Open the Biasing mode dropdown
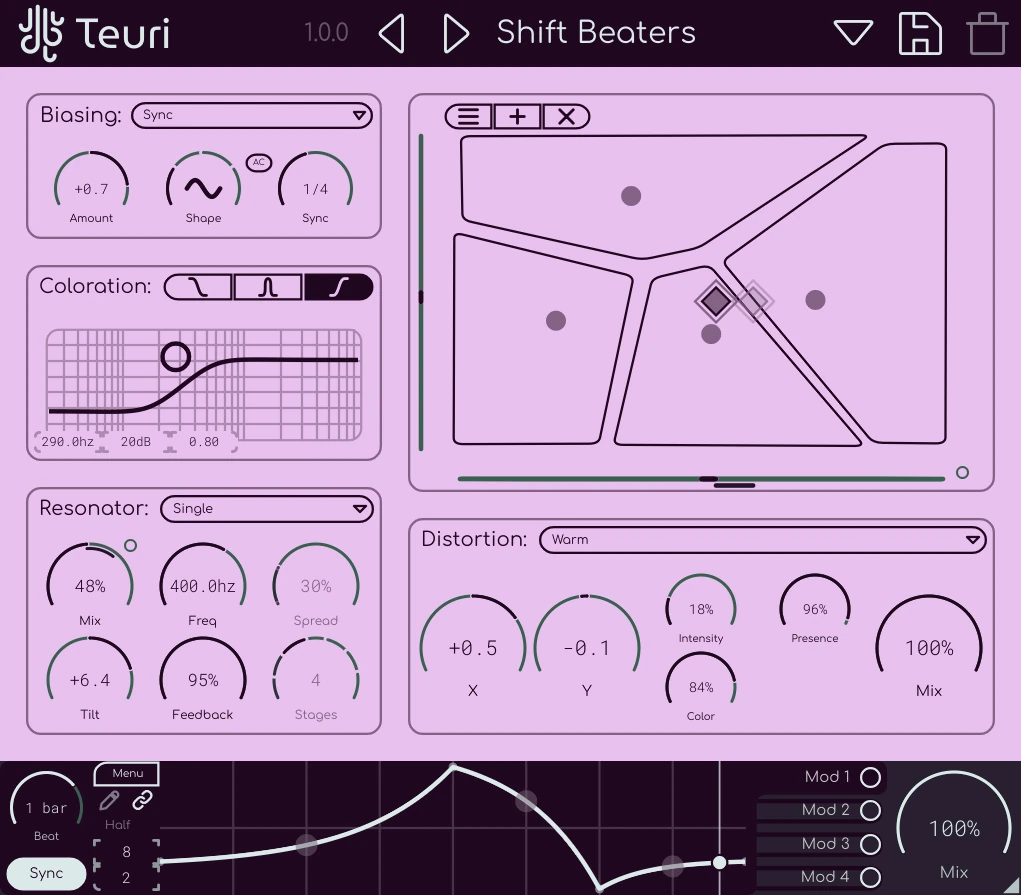The width and height of the screenshot is (1021, 895). pos(251,115)
